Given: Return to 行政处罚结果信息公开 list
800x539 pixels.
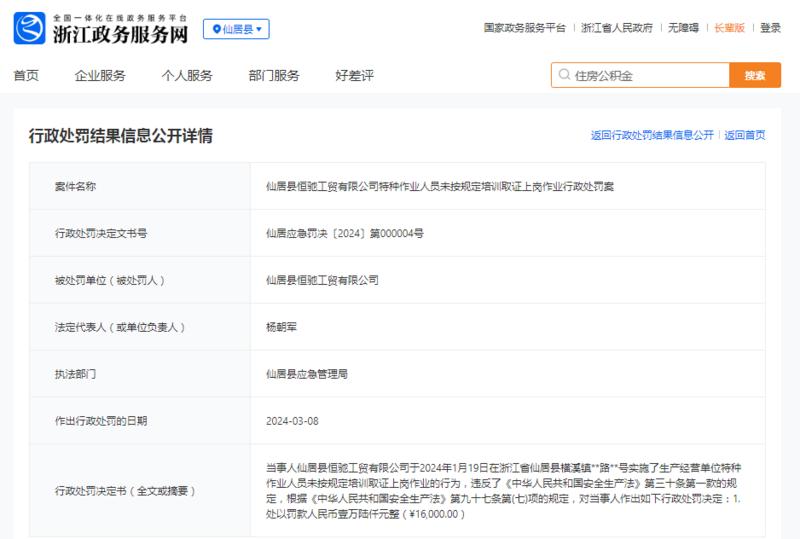Looking at the screenshot, I should (652, 135).
